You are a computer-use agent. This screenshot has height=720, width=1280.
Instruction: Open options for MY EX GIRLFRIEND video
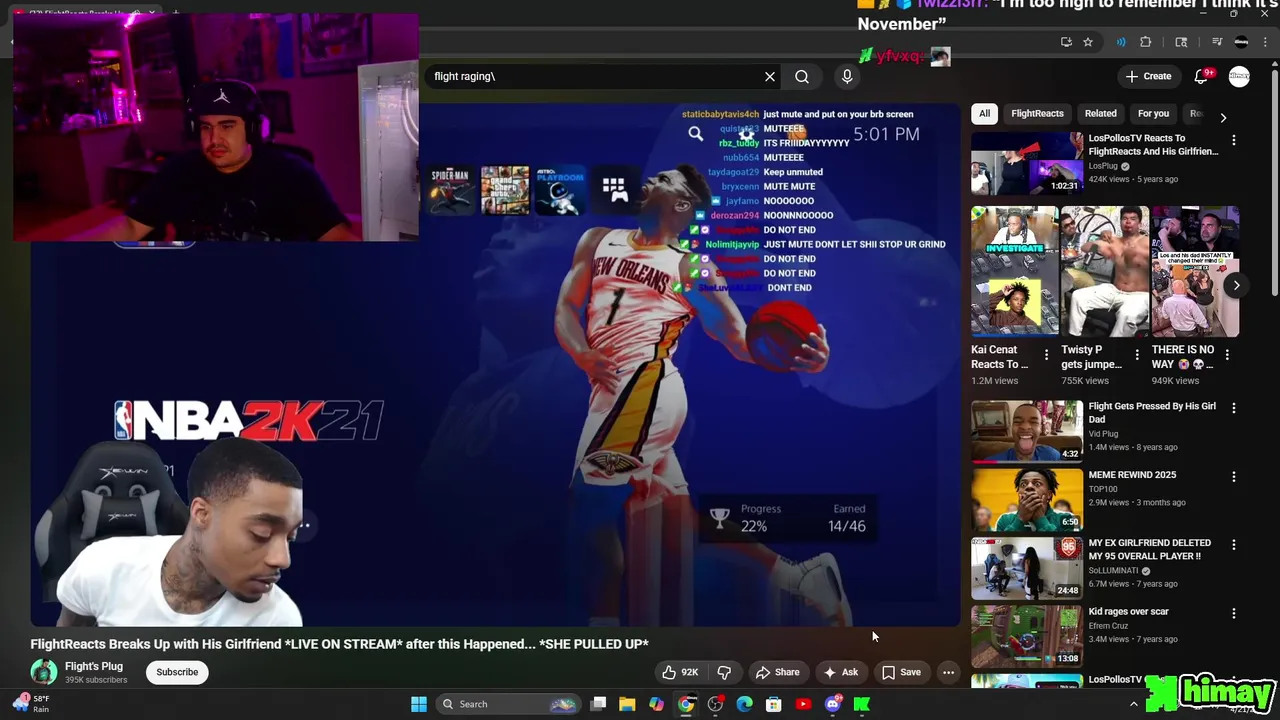click(1233, 545)
